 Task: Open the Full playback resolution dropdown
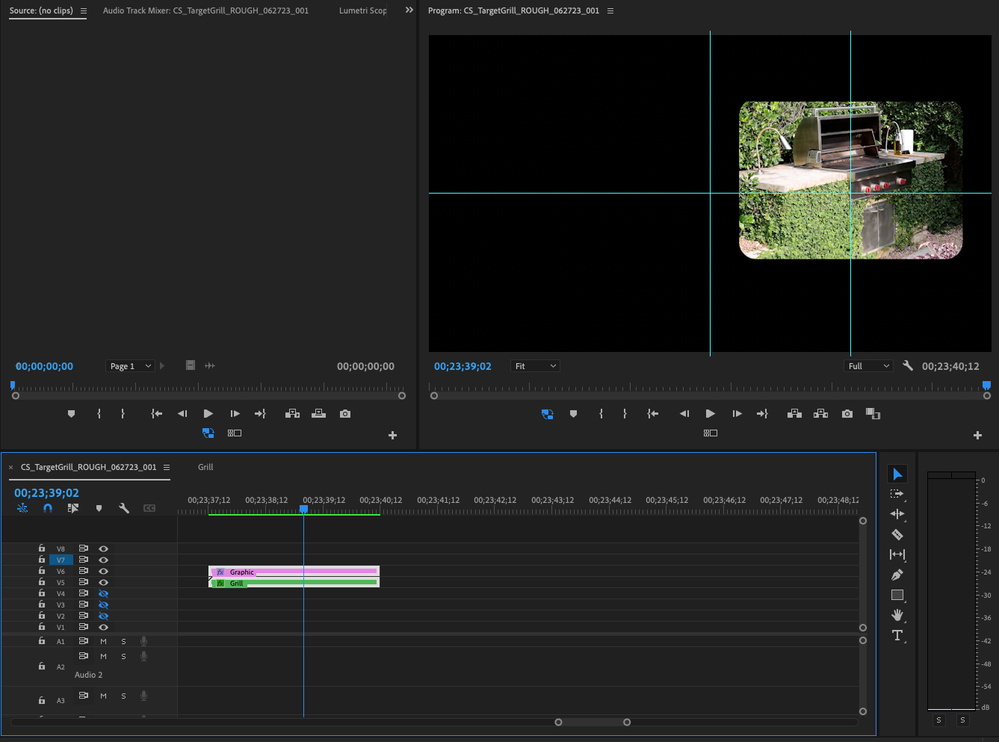868,367
